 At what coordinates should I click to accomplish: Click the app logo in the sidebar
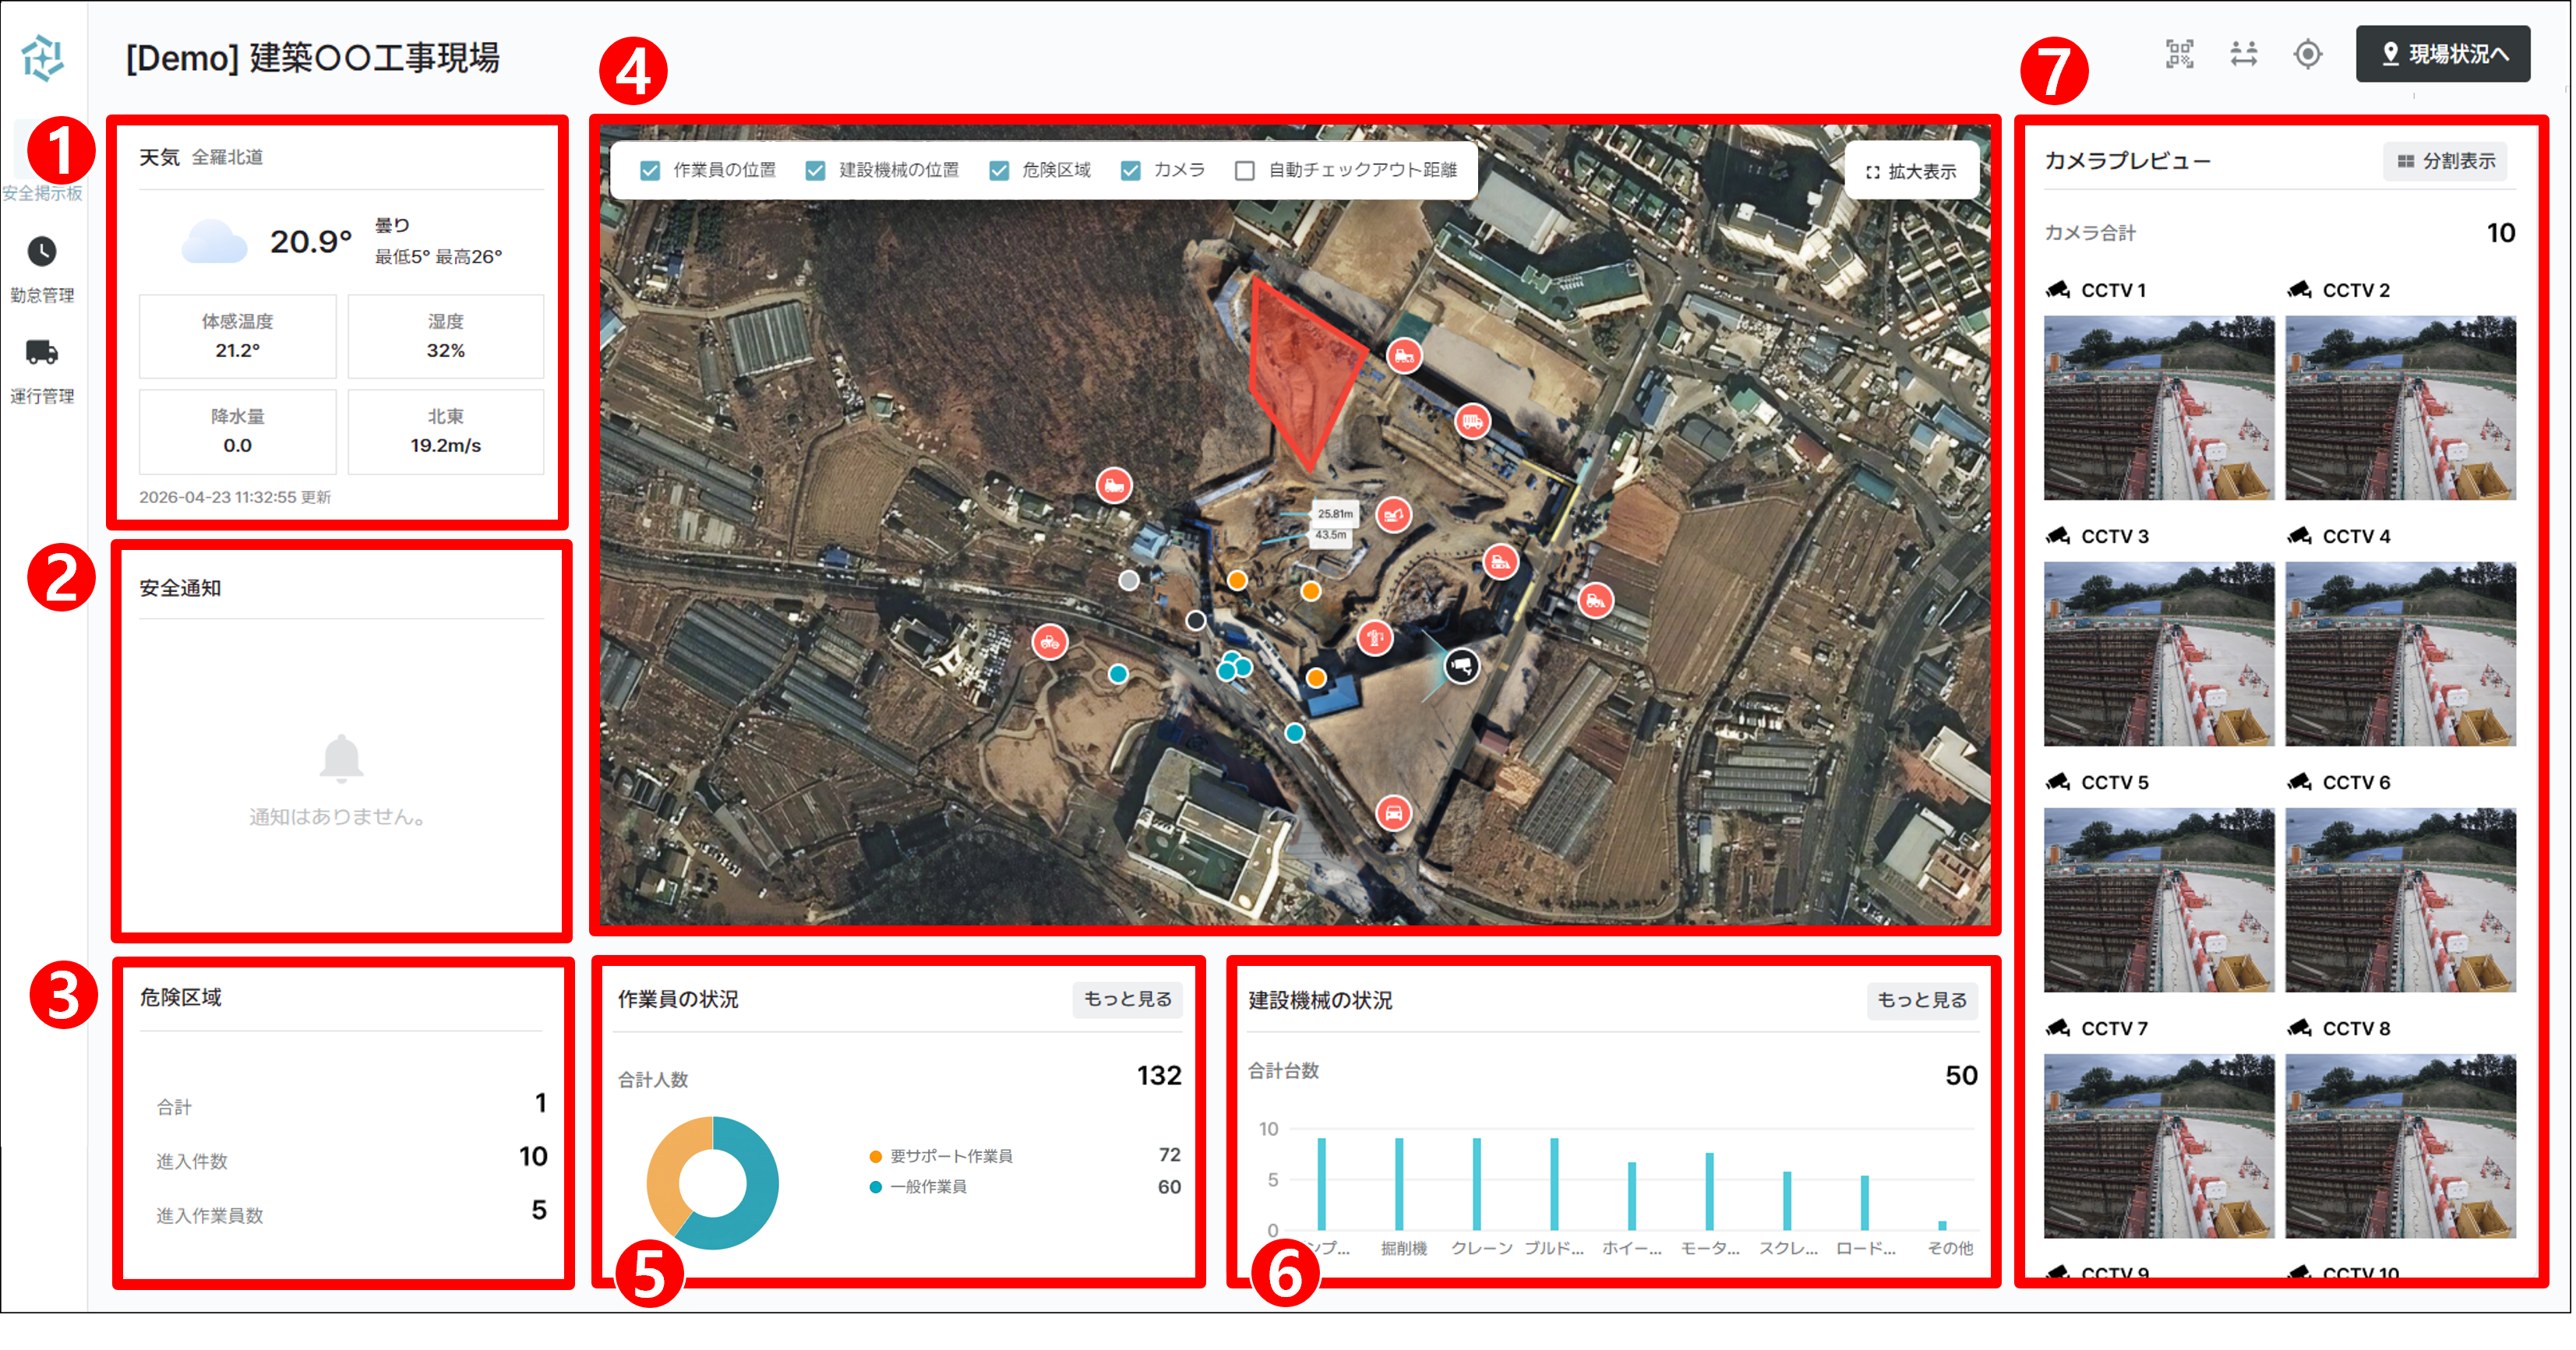42,57
